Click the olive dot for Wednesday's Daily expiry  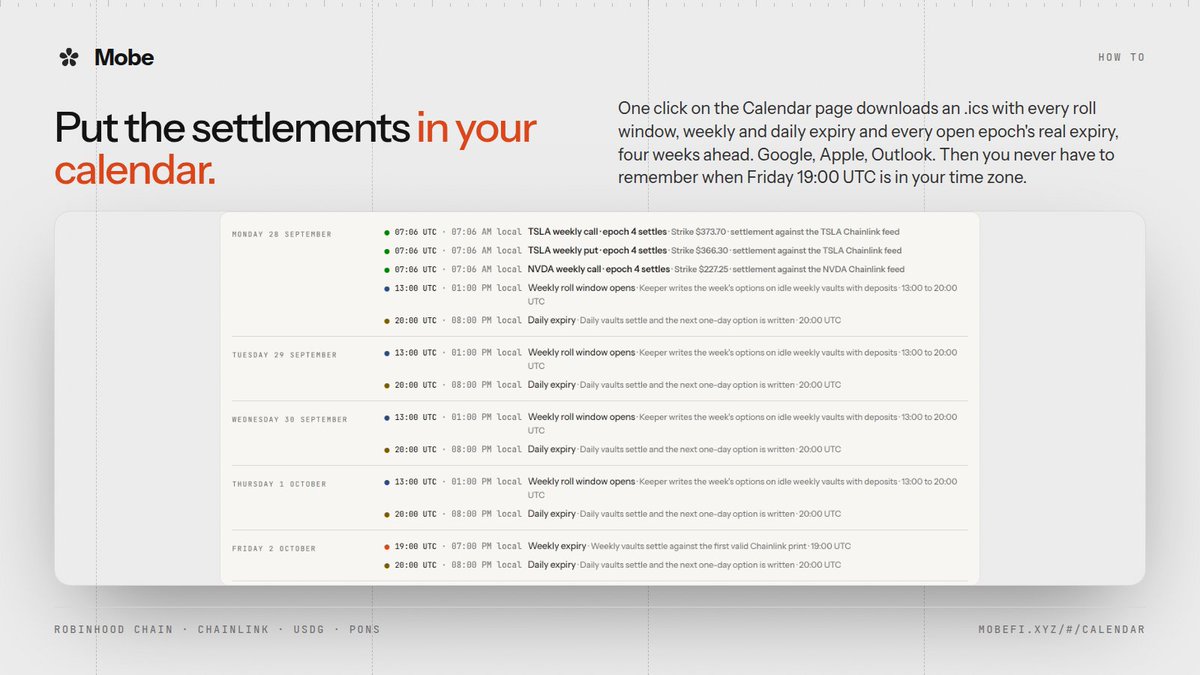[x=387, y=450]
